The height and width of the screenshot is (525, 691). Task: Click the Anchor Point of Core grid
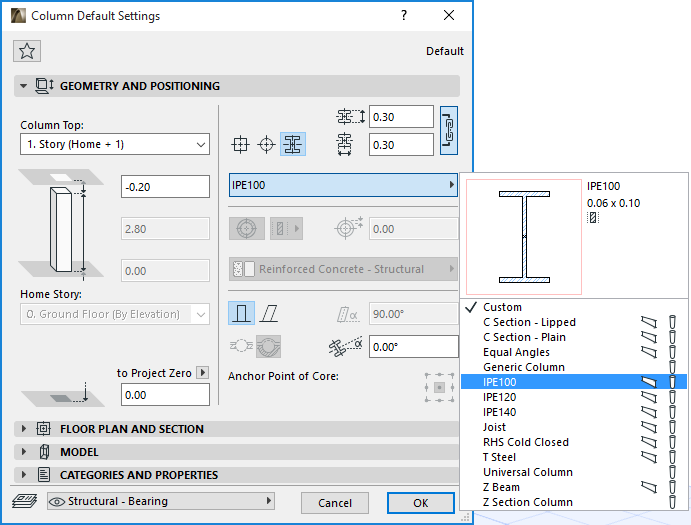[439, 387]
